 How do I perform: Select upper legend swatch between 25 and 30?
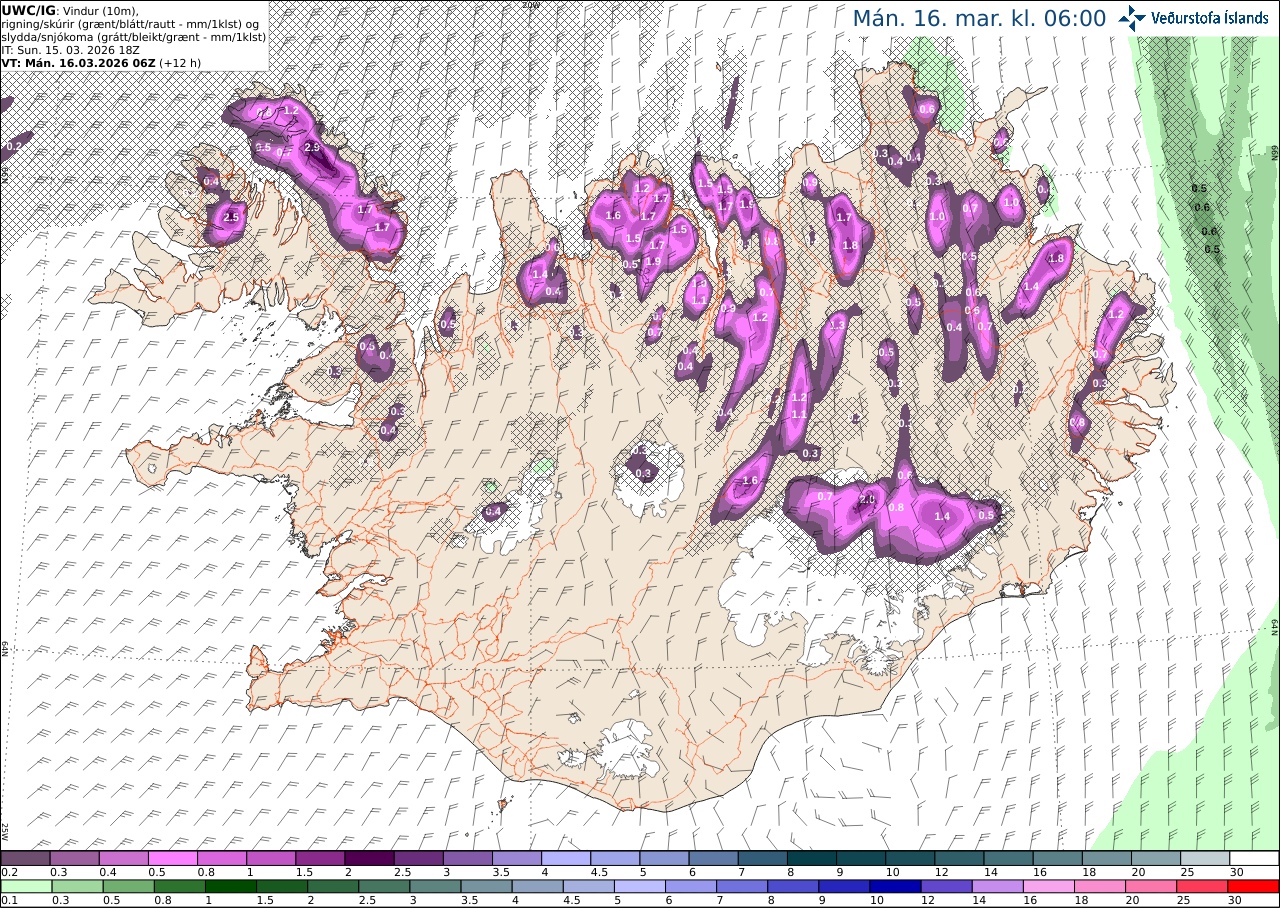(x=1206, y=858)
